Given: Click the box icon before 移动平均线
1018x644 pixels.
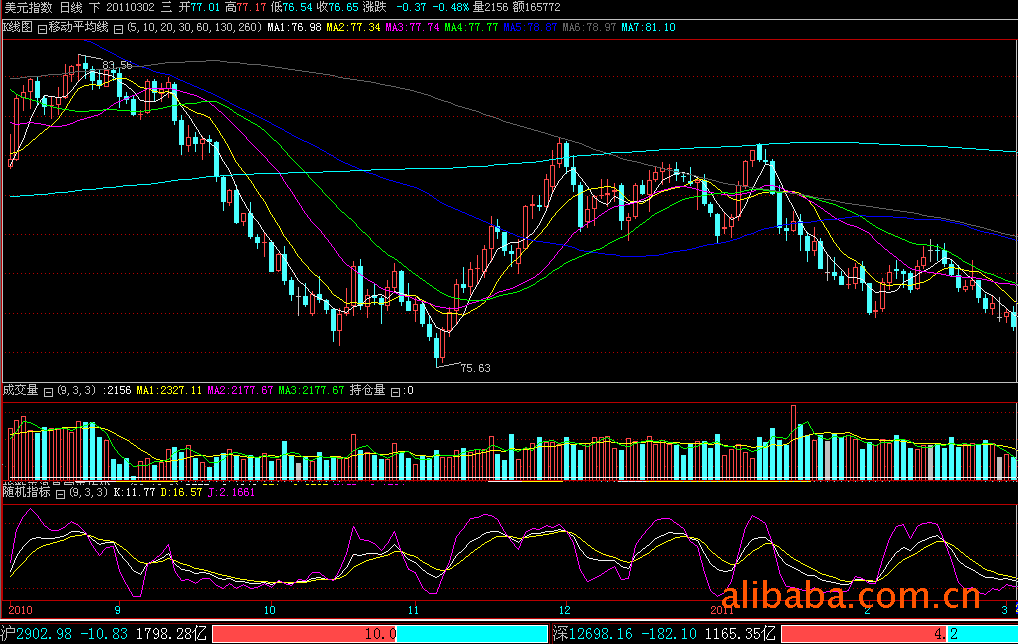Looking at the screenshot, I should 42,27.
